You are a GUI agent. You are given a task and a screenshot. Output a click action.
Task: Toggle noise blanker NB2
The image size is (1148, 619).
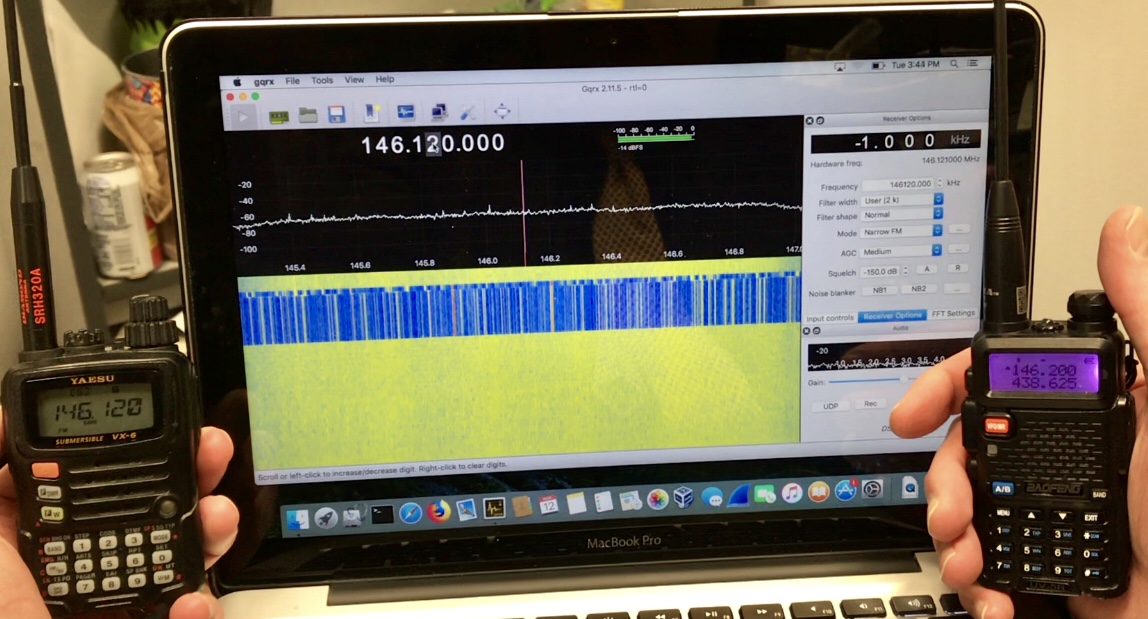tap(918, 289)
